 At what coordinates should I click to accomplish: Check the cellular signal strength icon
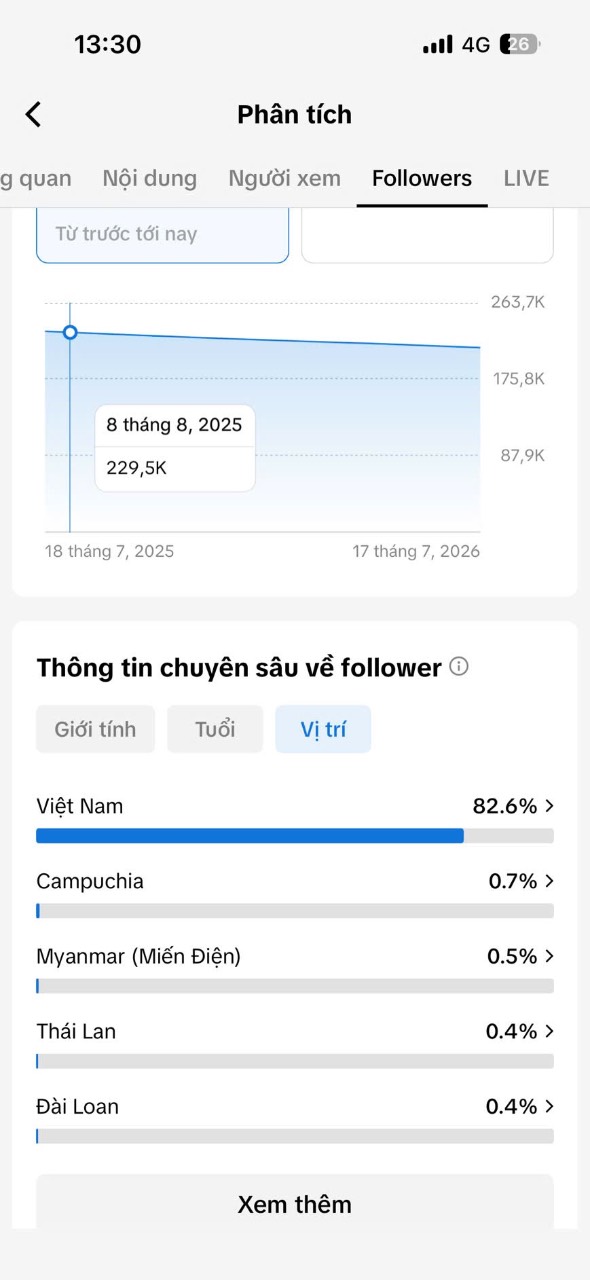pos(437,45)
